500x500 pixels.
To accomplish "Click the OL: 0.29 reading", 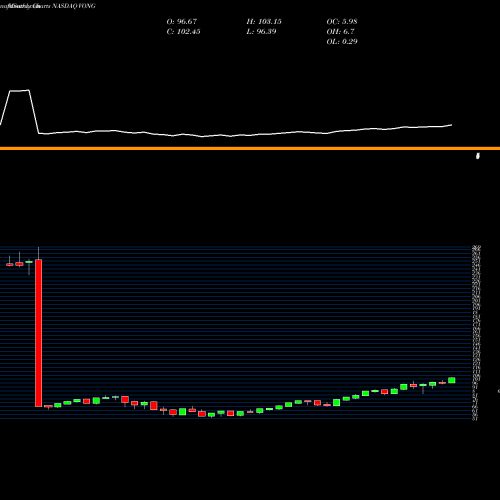I will [x=342, y=41].
